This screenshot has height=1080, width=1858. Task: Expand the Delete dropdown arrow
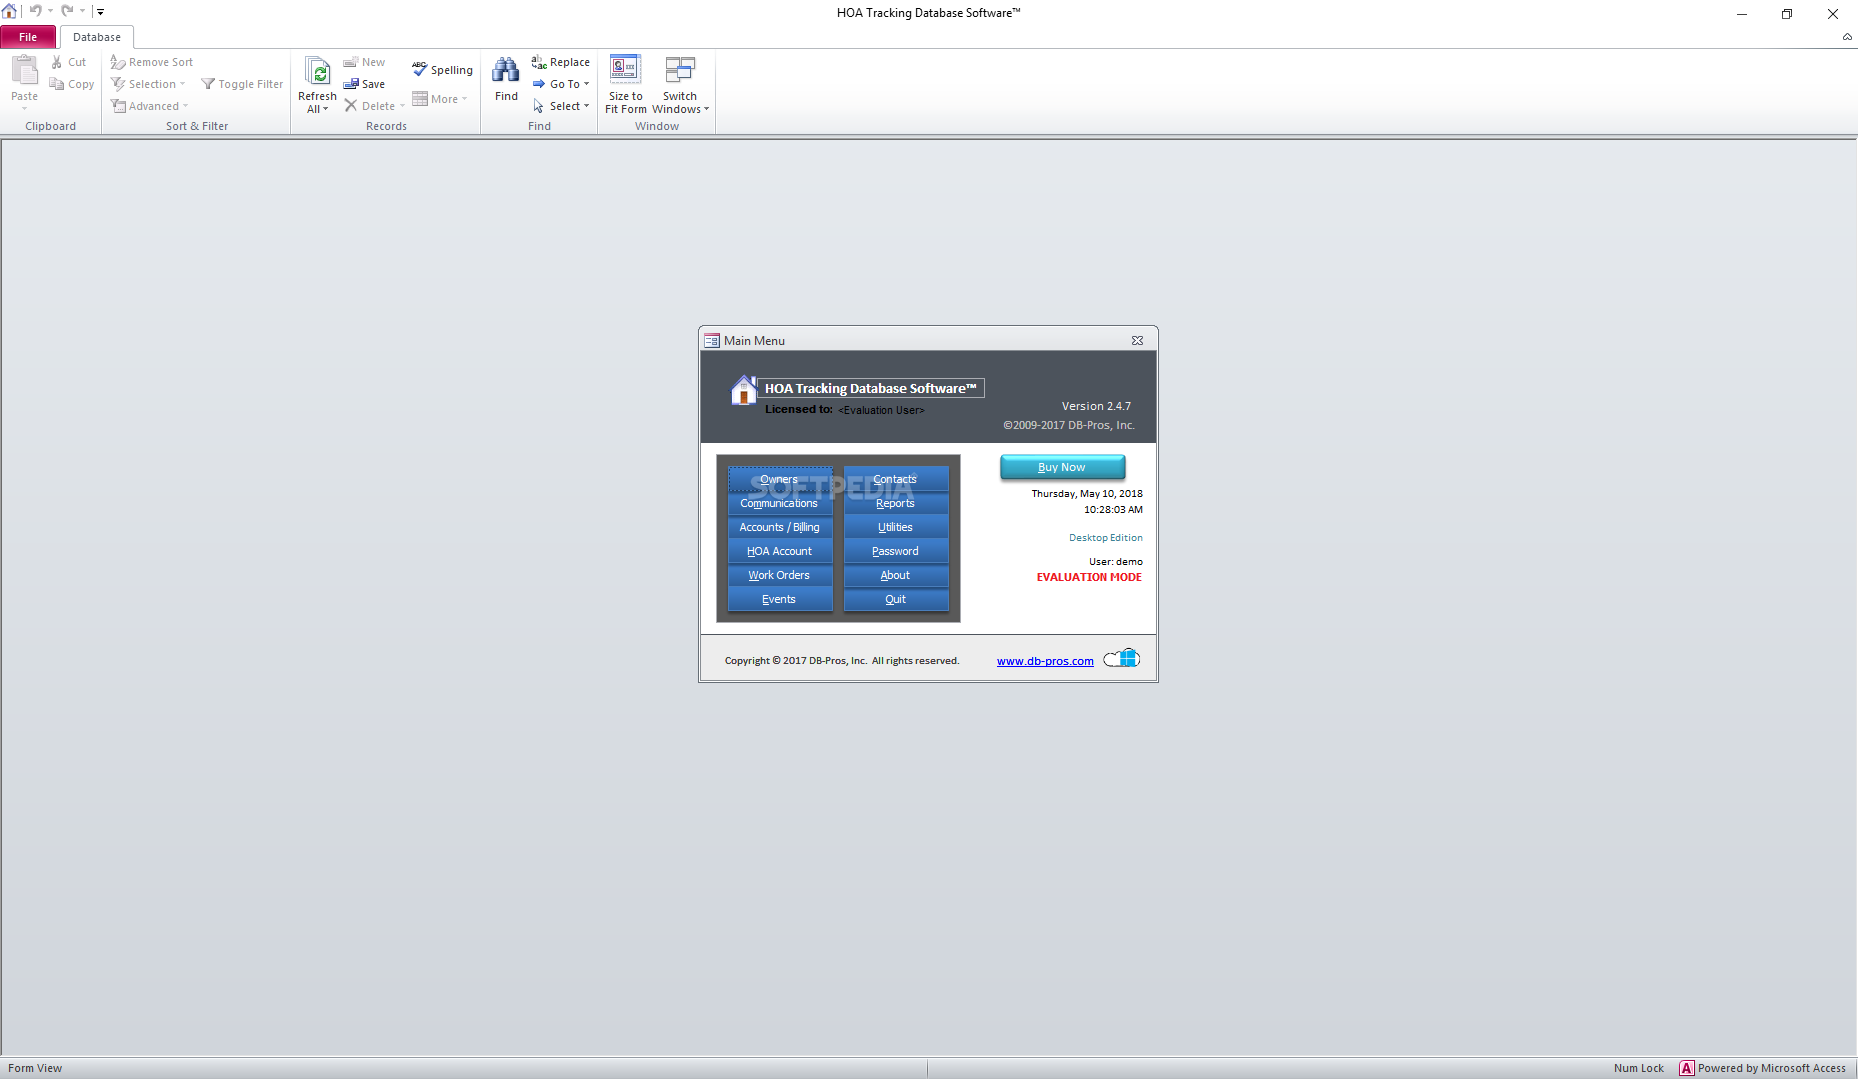click(x=402, y=106)
